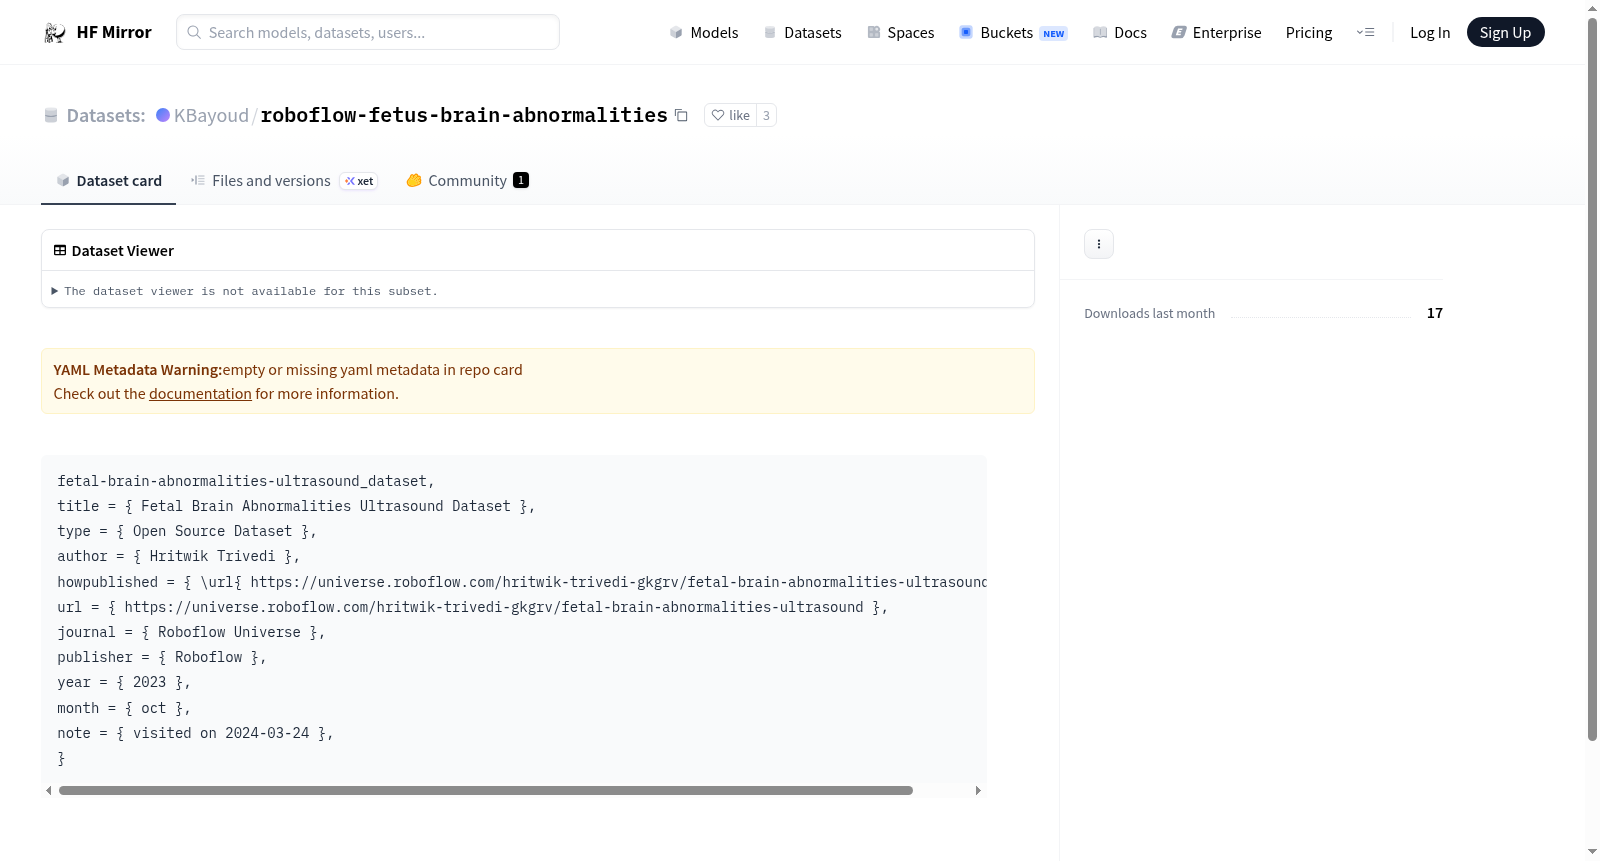Click the KBayoud avatar circle
1600x861 pixels.
[163, 115]
